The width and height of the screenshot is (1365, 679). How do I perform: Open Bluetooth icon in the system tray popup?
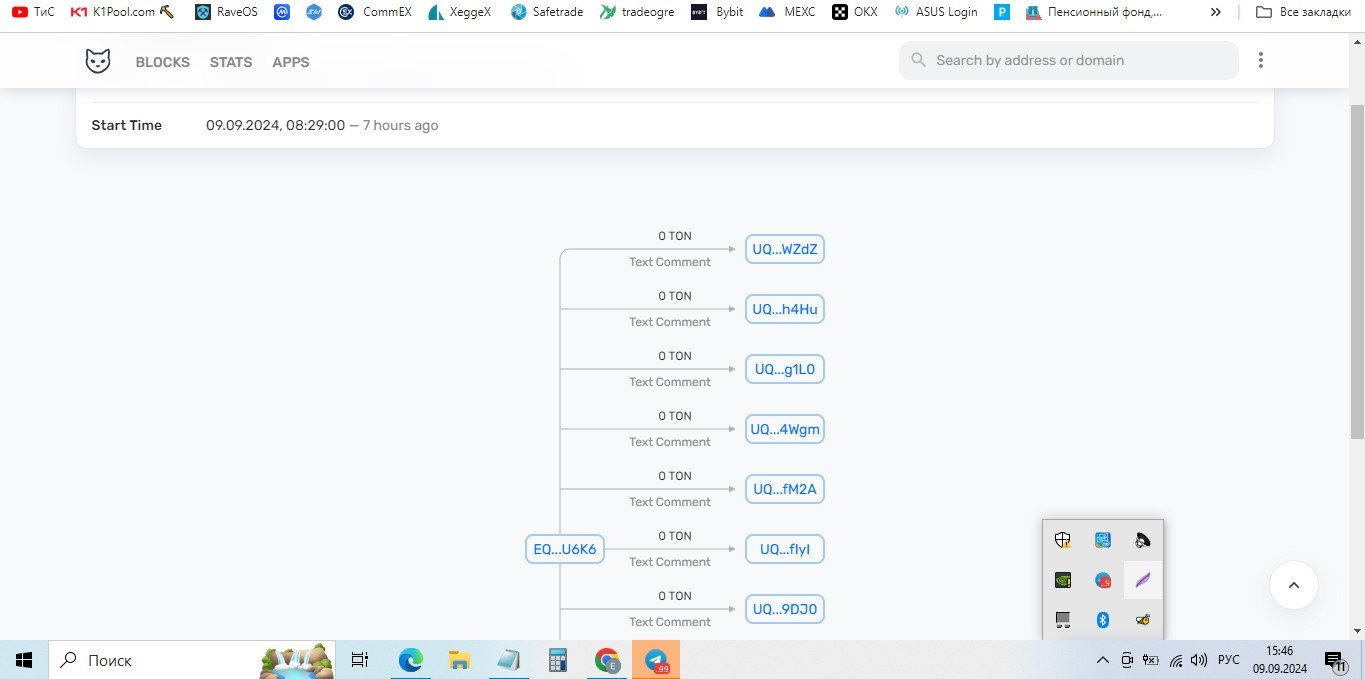[x=1103, y=620]
